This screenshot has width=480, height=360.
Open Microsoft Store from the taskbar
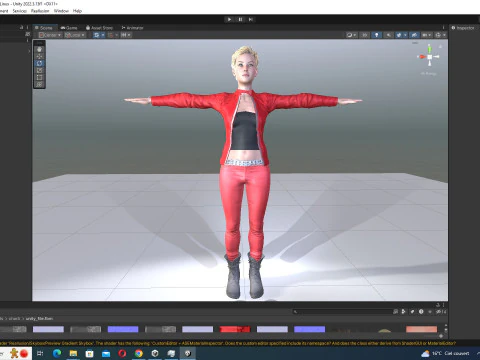pos(90,353)
